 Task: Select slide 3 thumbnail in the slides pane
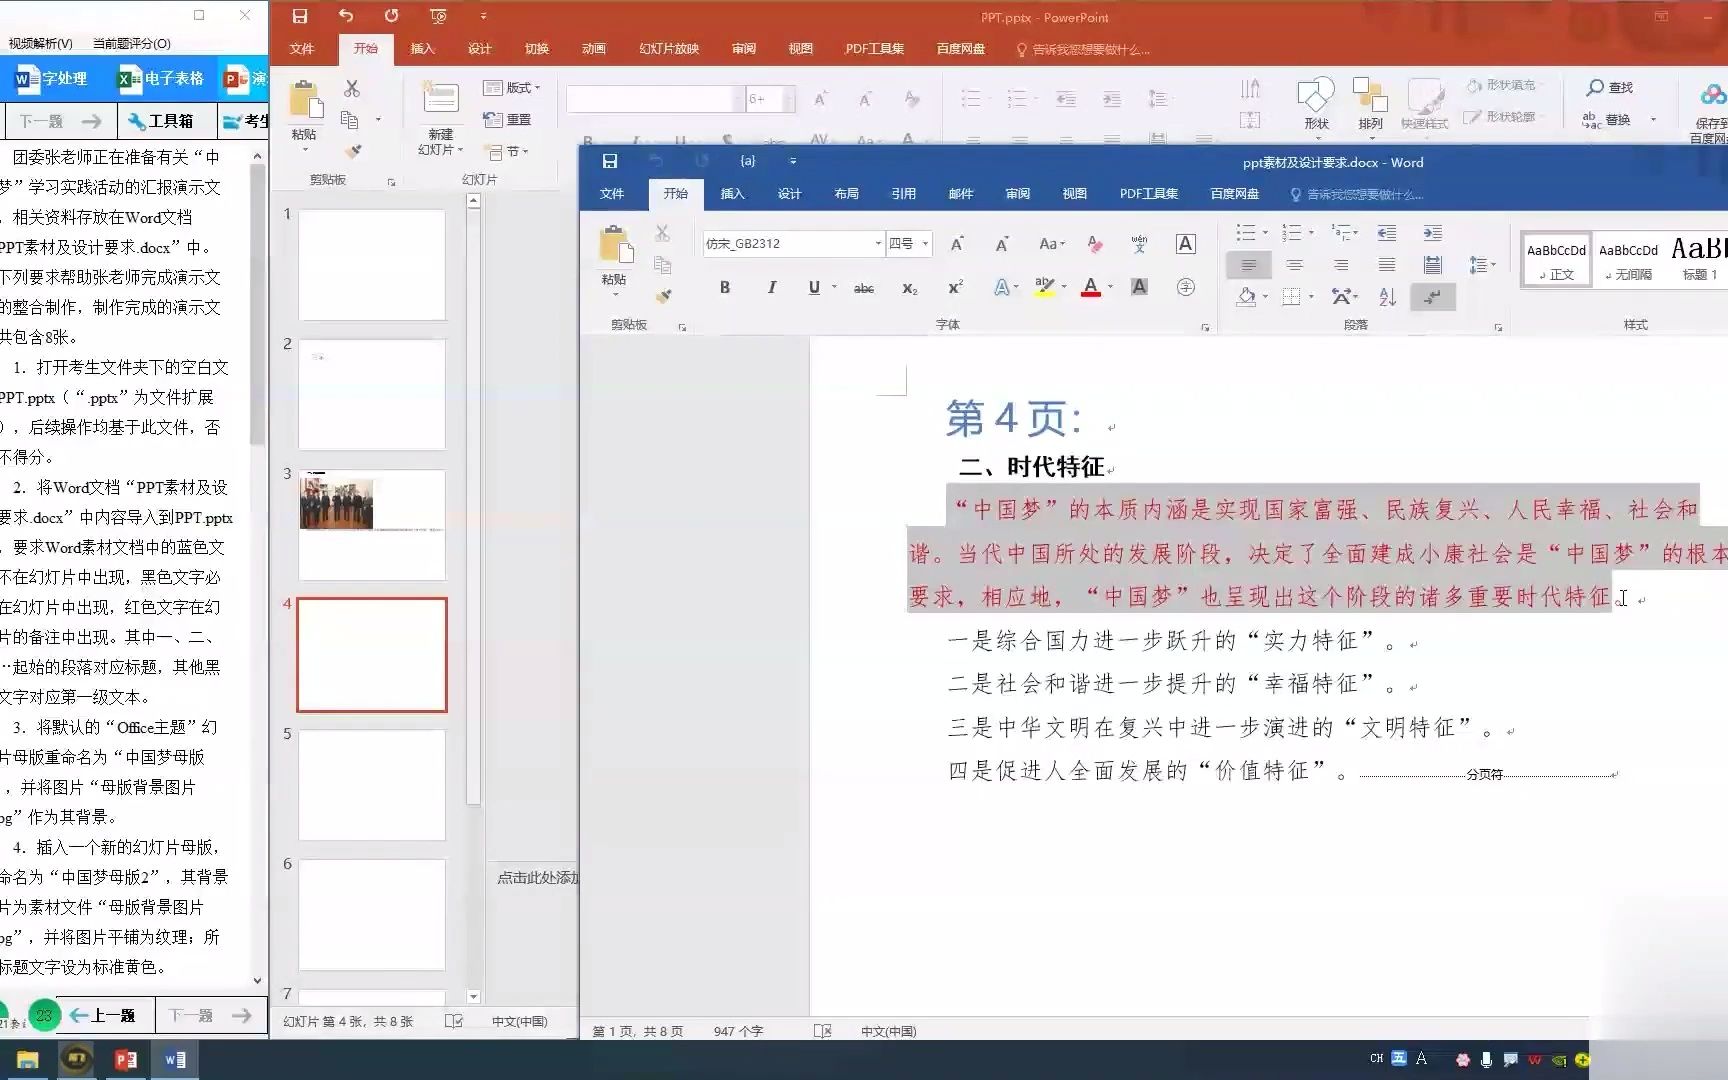point(371,524)
